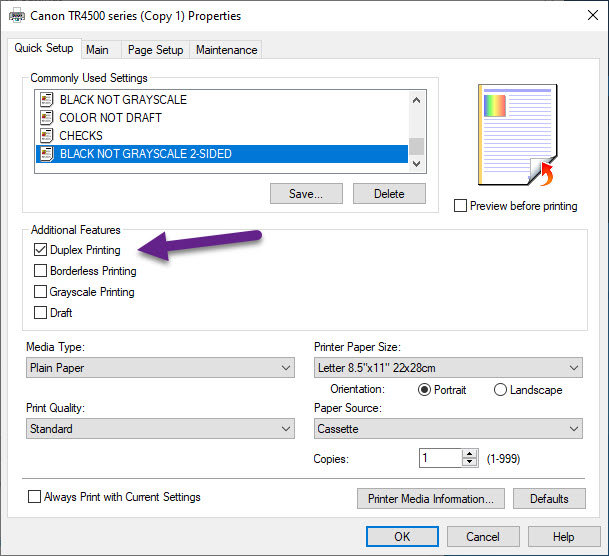The height and width of the screenshot is (556, 609).
Task: Click the Cancel button
Action: coord(483,537)
